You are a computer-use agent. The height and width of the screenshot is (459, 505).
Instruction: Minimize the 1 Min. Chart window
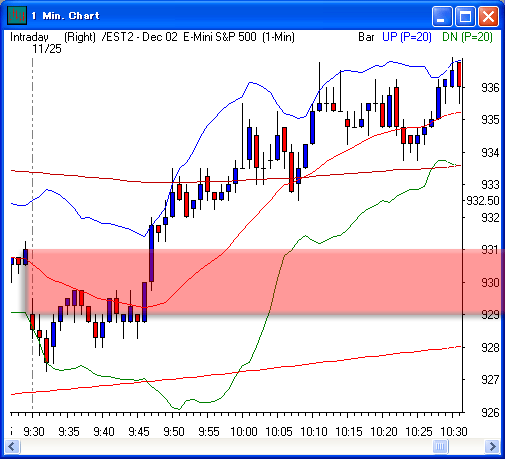442,16
